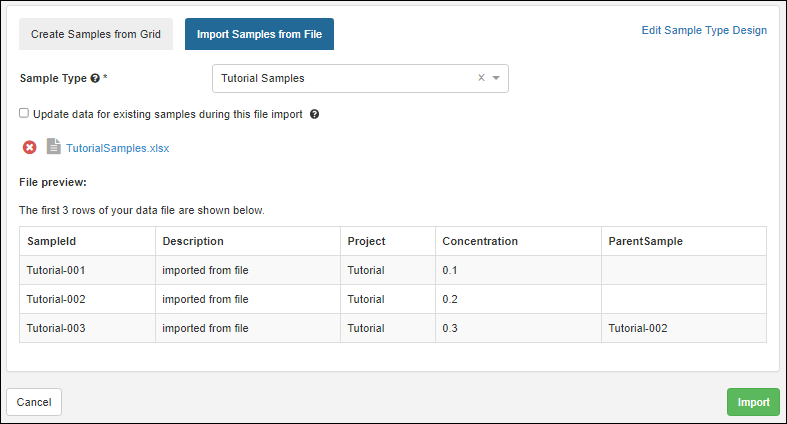
Task: Open the TutorialSamples.xlsx file link
Action: pyautogui.click(x=118, y=148)
